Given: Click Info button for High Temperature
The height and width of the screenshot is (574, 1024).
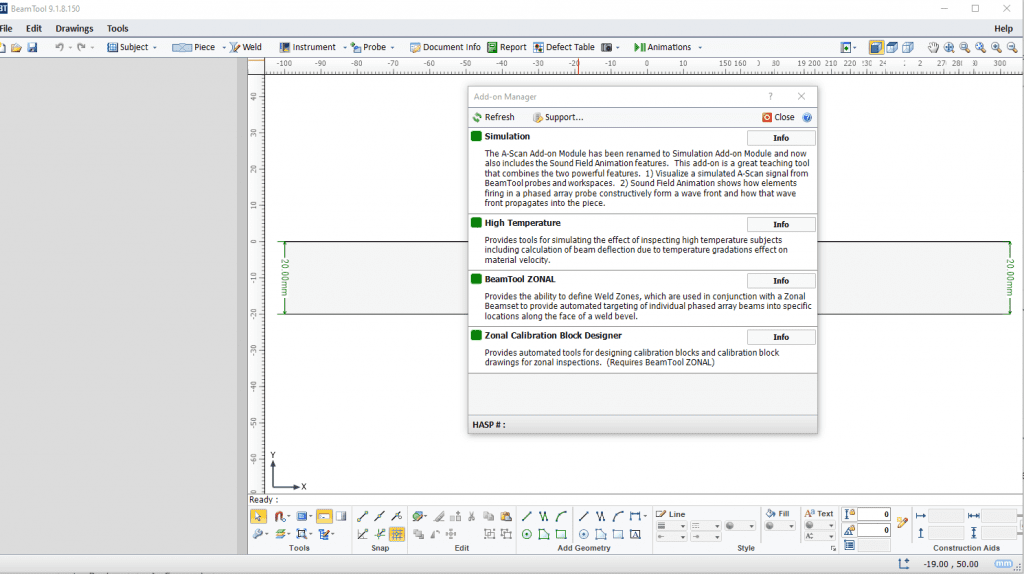Looking at the screenshot, I should point(781,224).
